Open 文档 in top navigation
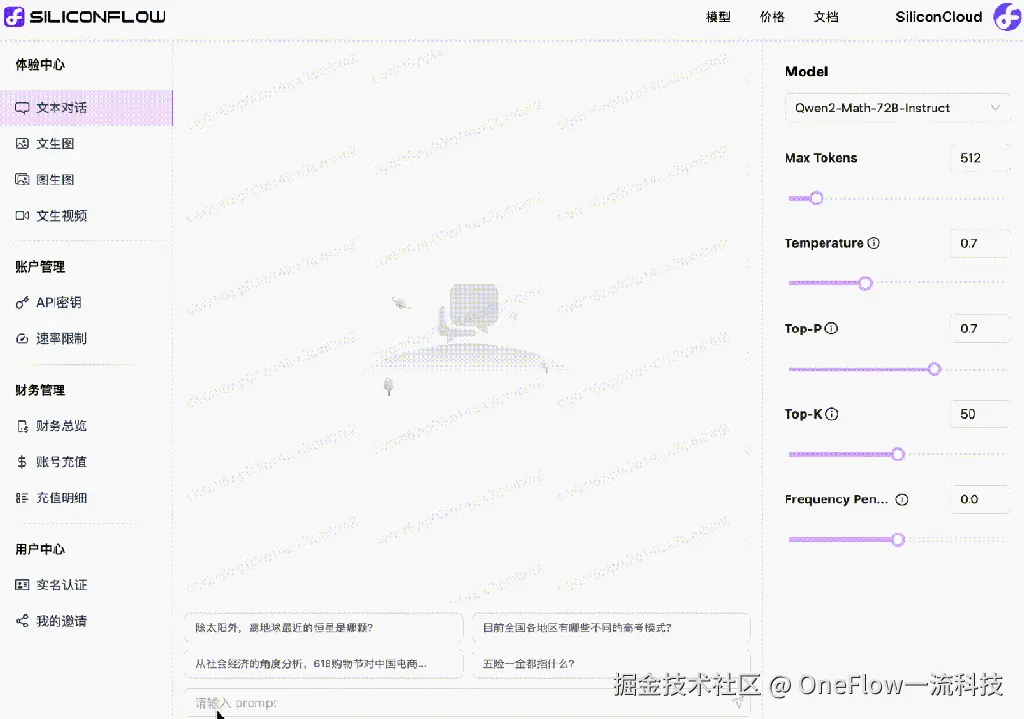This screenshot has height=719, width=1024. [826, 17]
